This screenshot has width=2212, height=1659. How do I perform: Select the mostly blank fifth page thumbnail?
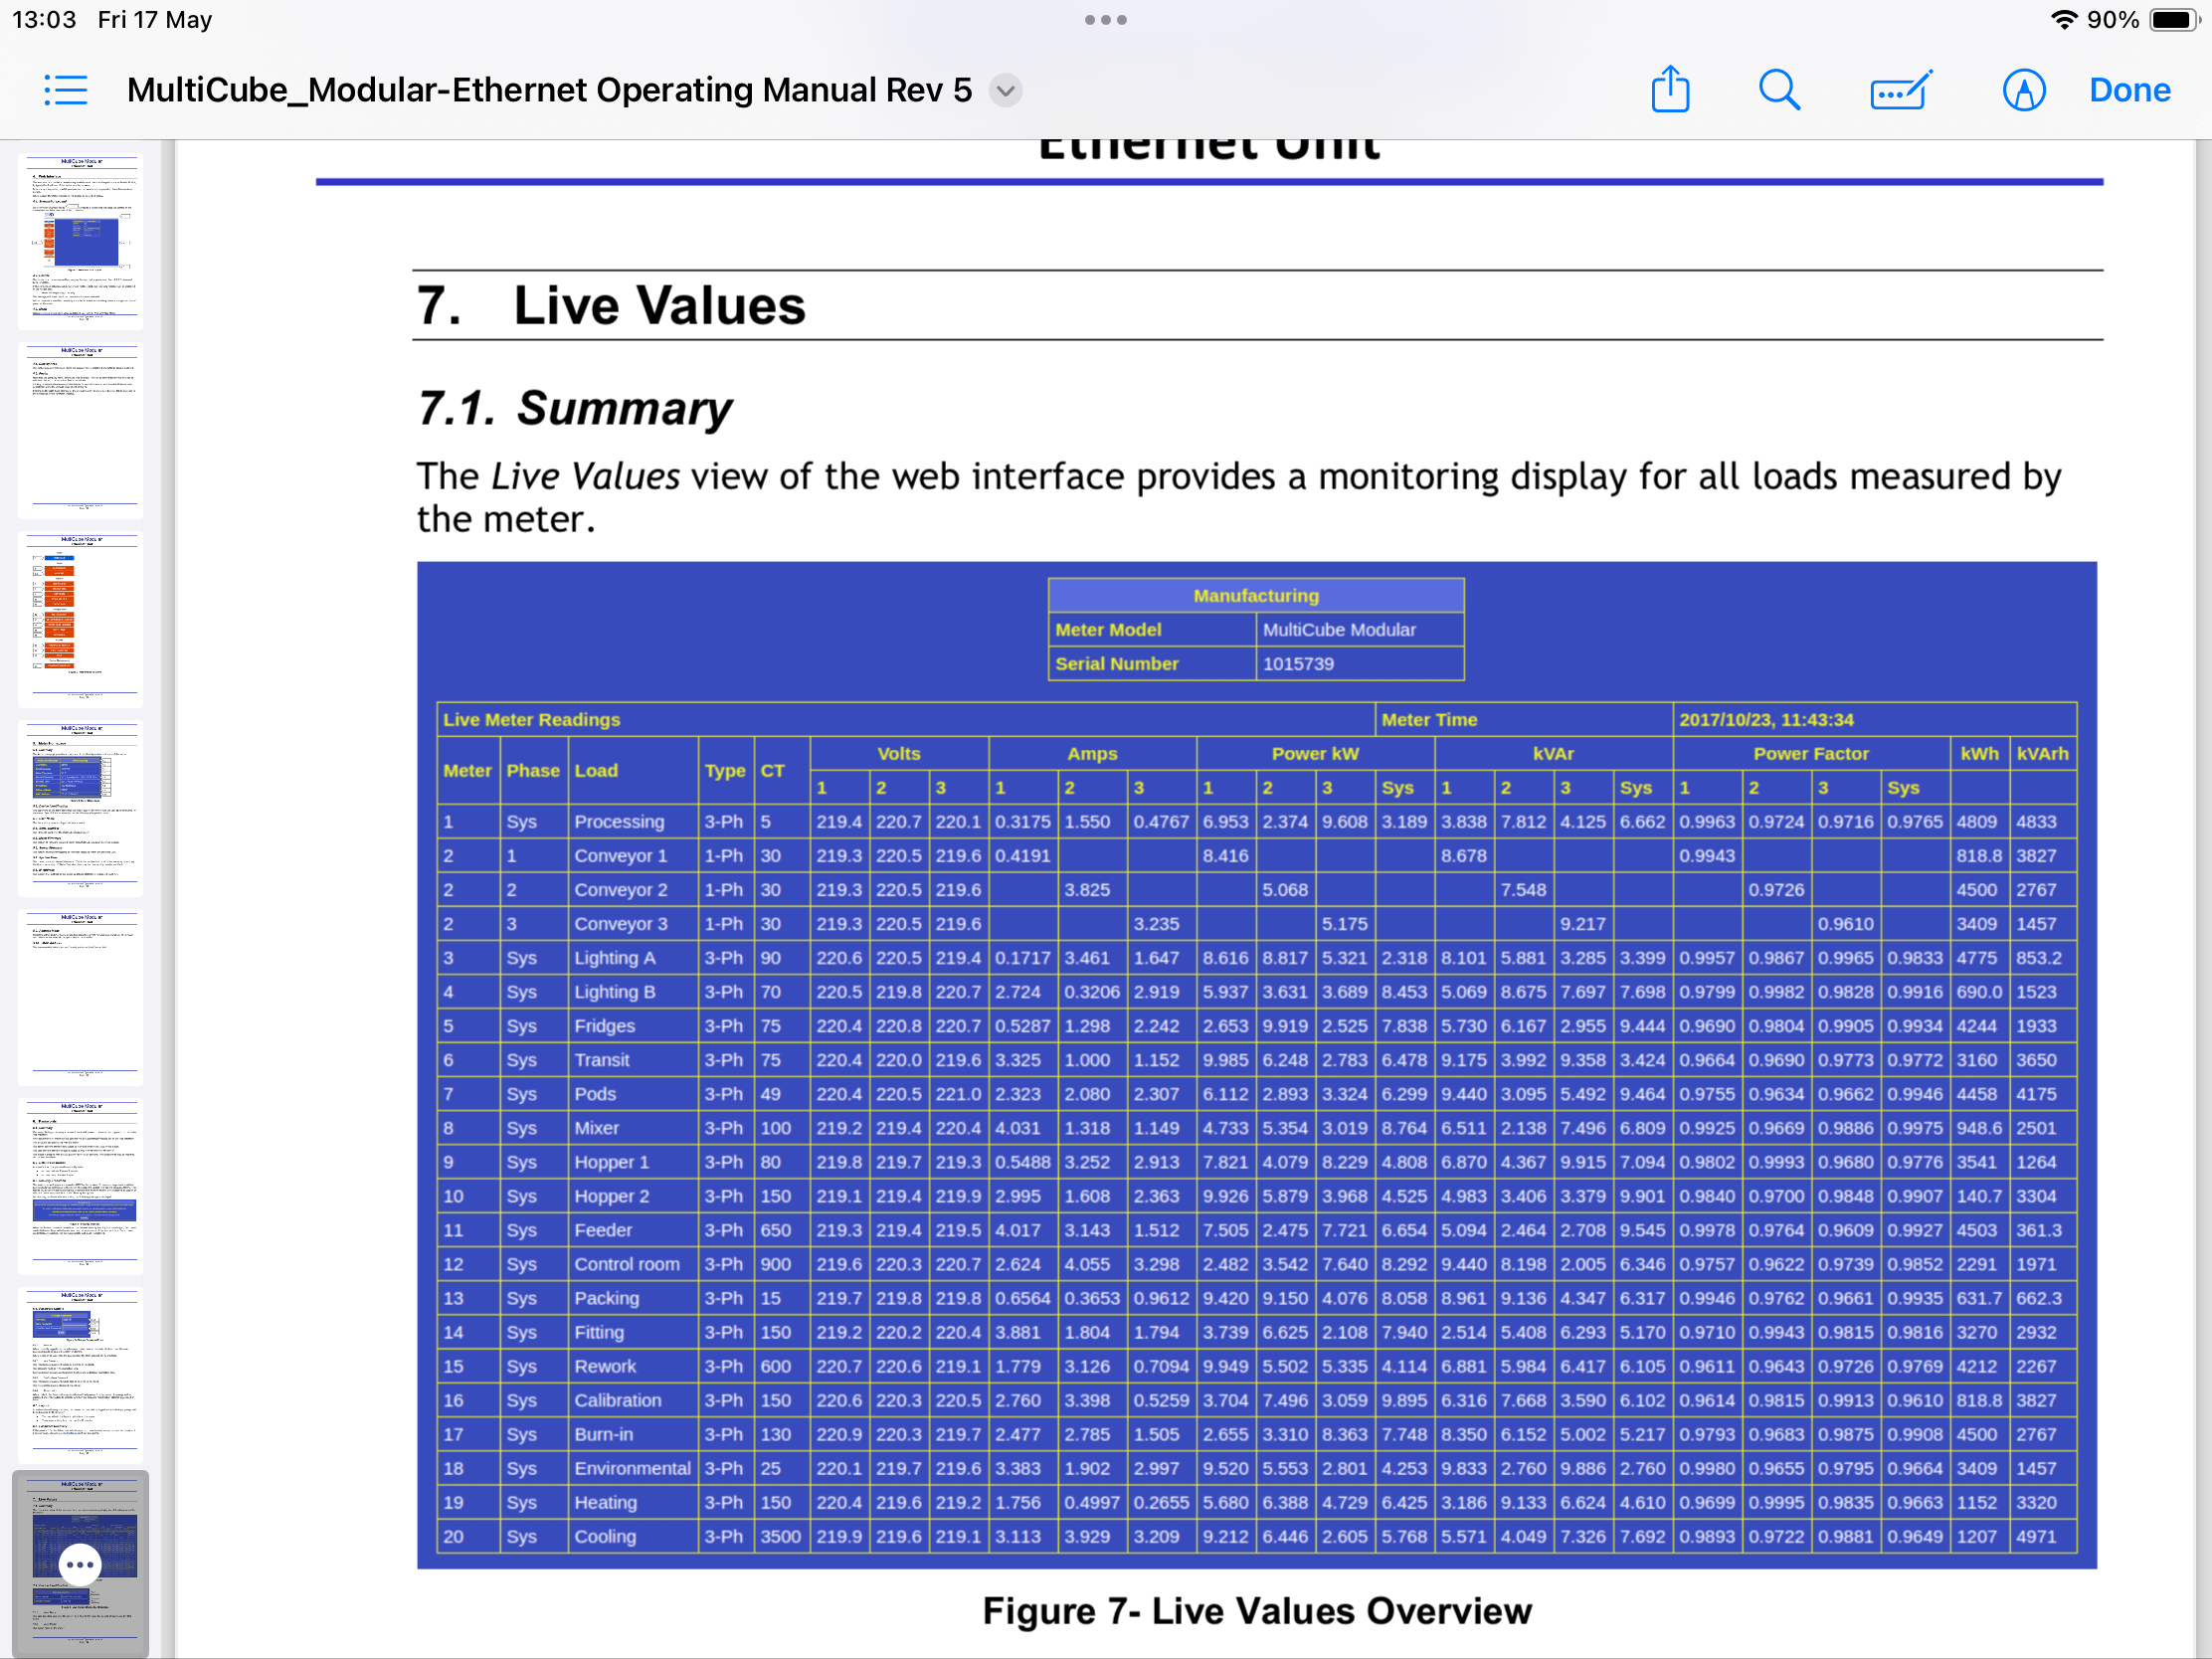click(x=81, y=997)
